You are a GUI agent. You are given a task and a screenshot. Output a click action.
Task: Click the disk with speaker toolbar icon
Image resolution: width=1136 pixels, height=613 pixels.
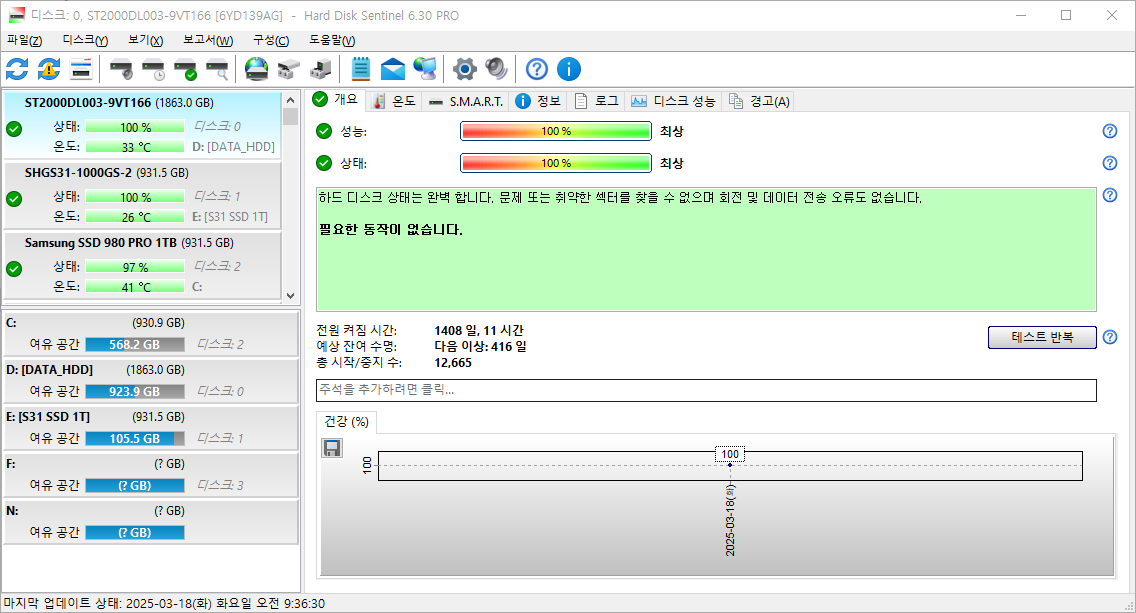coord(121,70)
